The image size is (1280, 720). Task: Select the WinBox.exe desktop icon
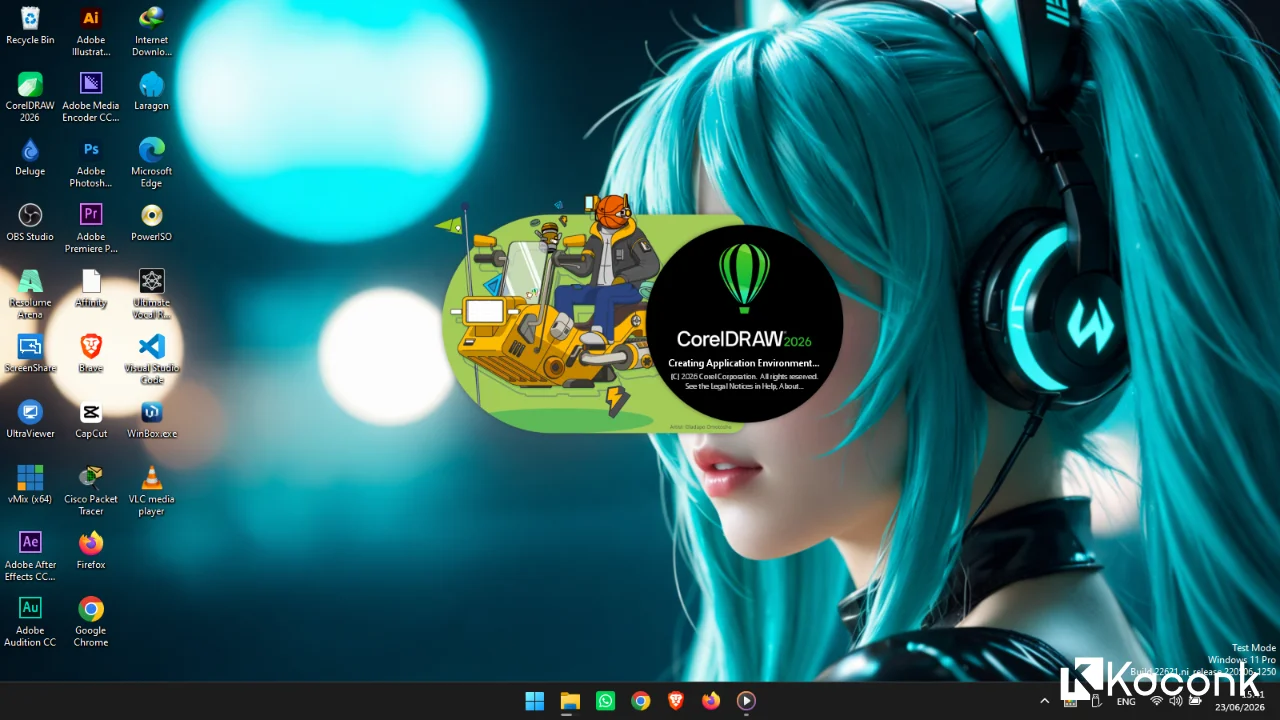coord(151,420)
